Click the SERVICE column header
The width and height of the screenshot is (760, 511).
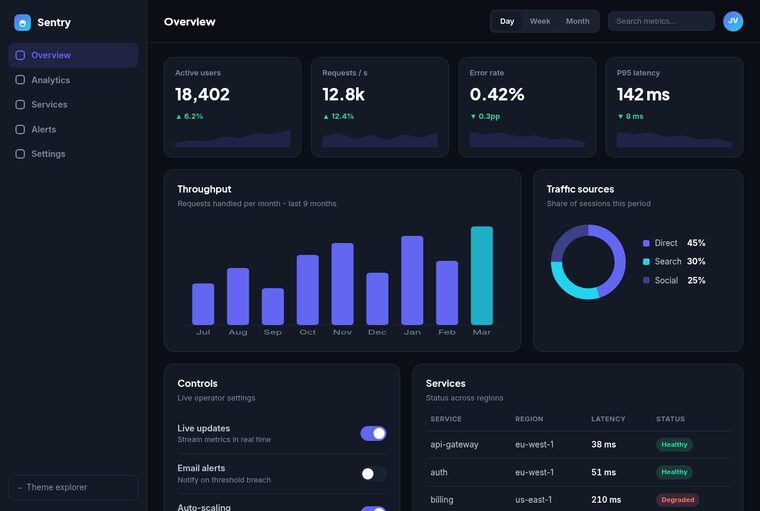pyautogui.click(x=446, y=419)
